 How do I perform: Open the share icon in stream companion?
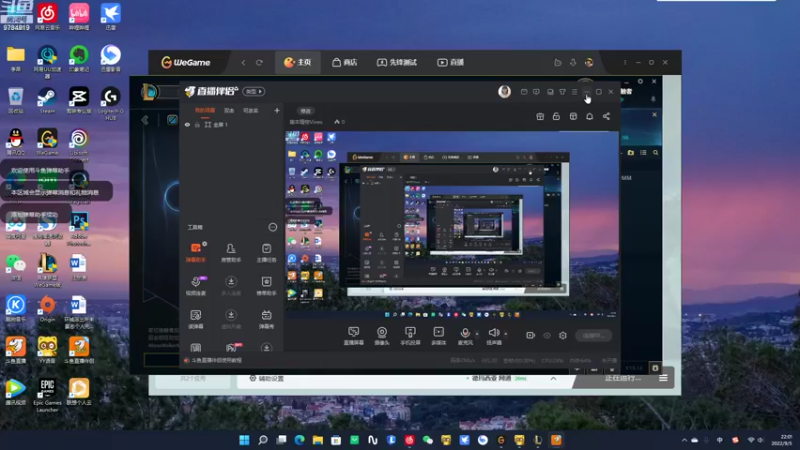coord(606,116)
